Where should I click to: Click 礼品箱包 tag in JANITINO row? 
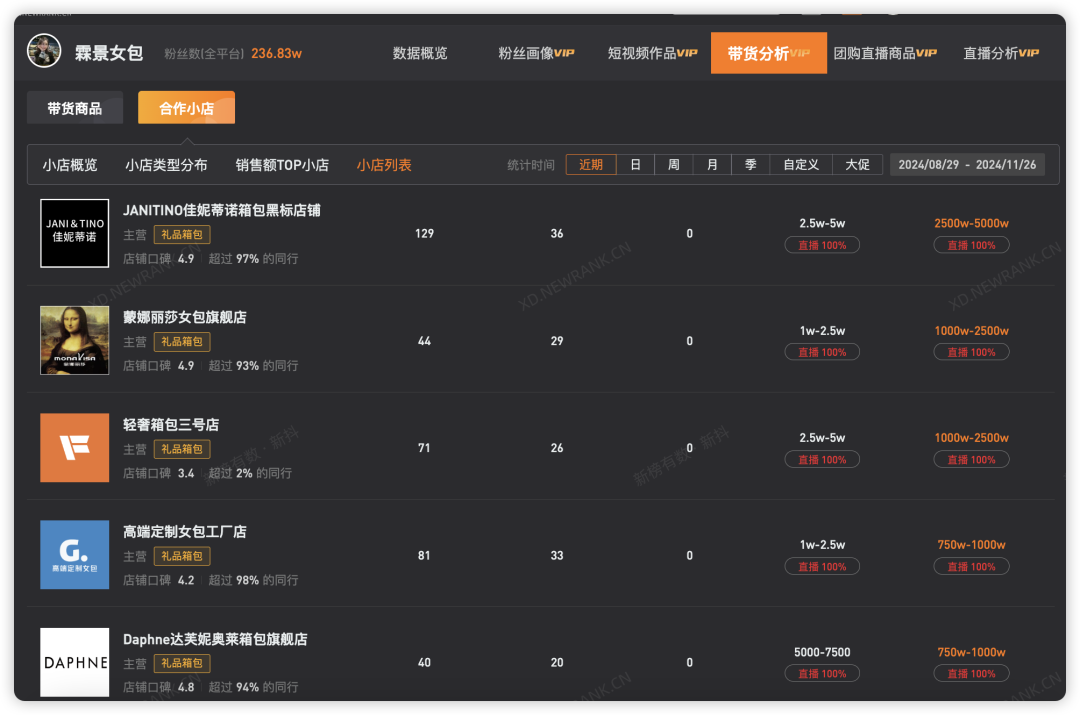coord(182,235)
